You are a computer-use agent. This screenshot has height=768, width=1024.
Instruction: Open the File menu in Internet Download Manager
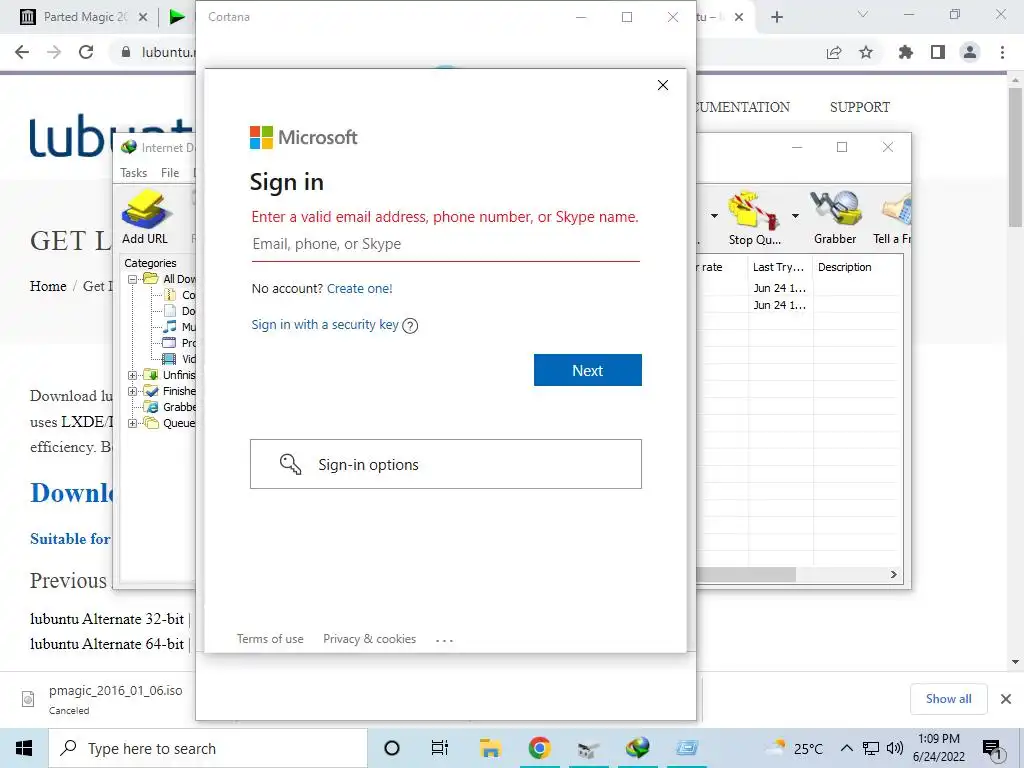coord(170,173)
